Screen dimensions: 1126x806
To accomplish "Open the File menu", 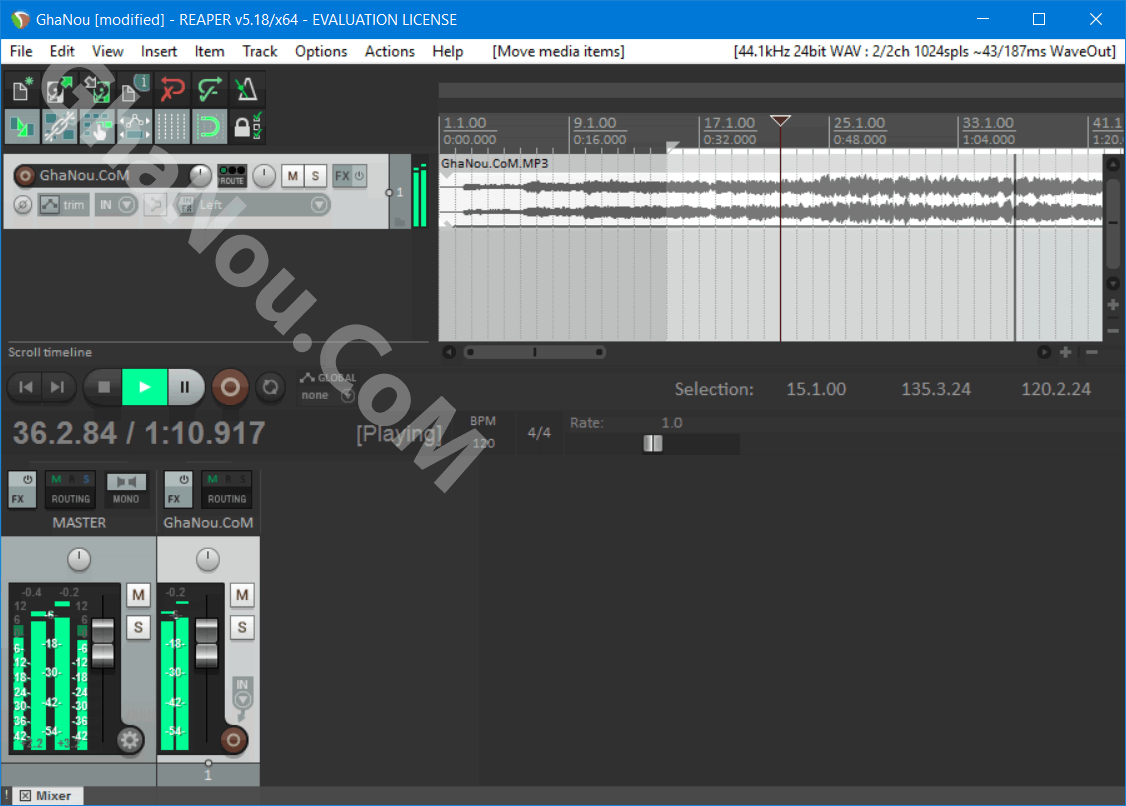I will pos(21,52).
